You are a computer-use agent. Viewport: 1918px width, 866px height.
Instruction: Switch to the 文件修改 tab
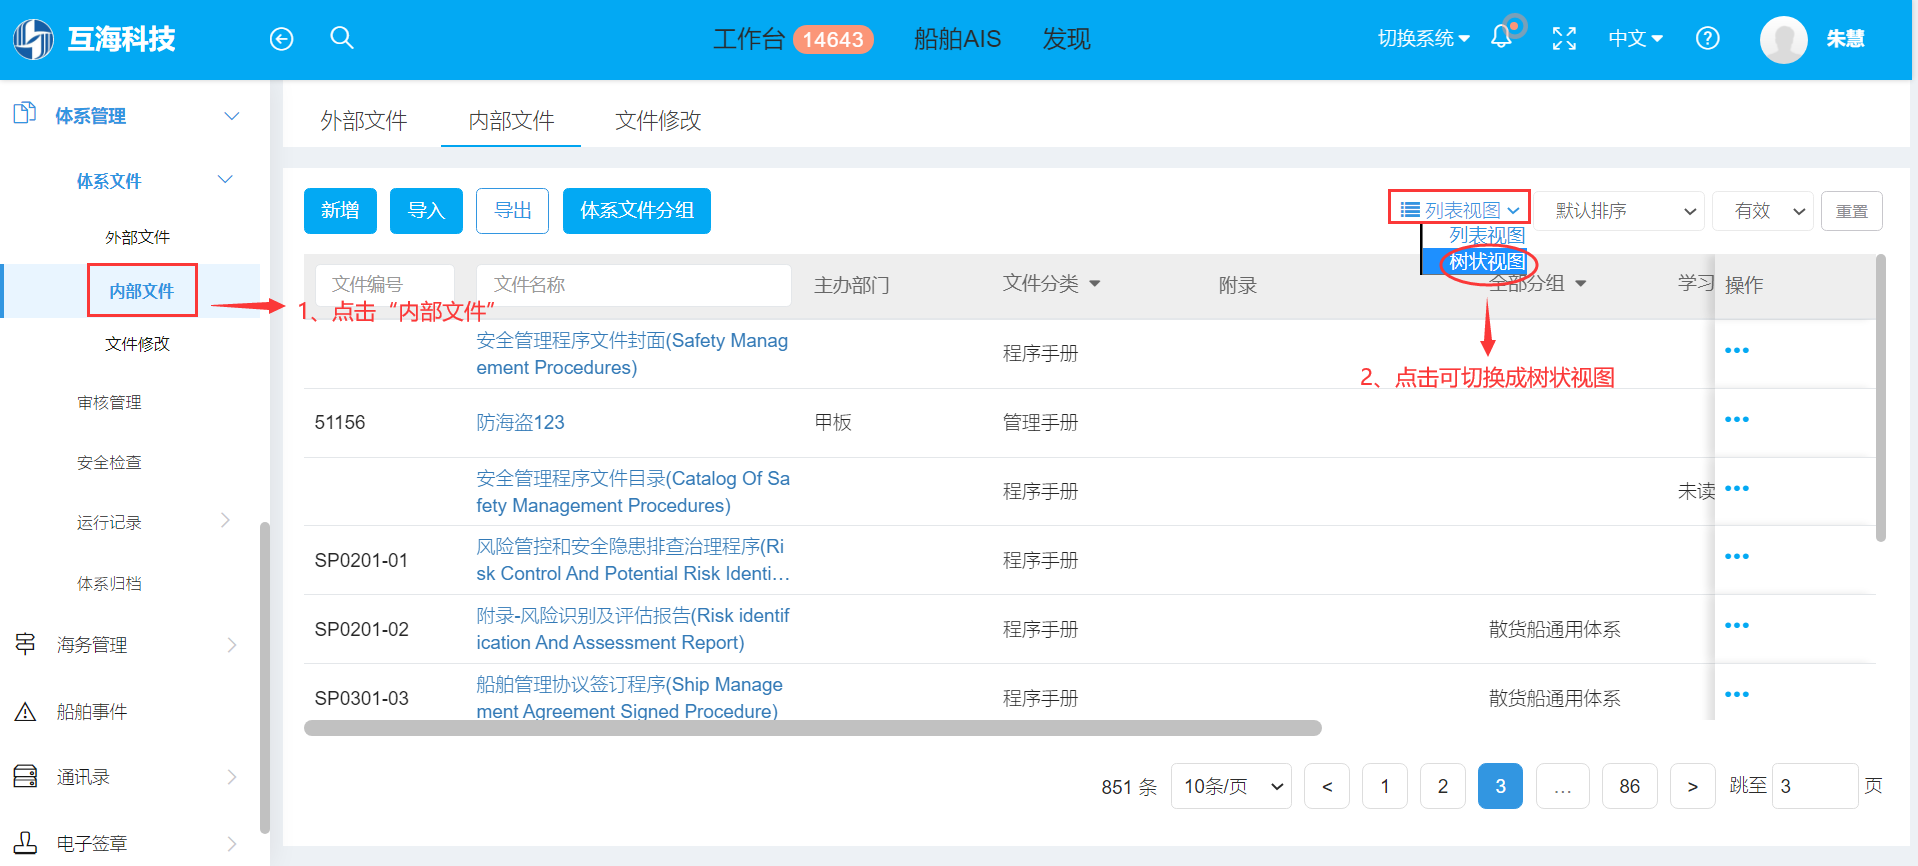pos(658,121)
